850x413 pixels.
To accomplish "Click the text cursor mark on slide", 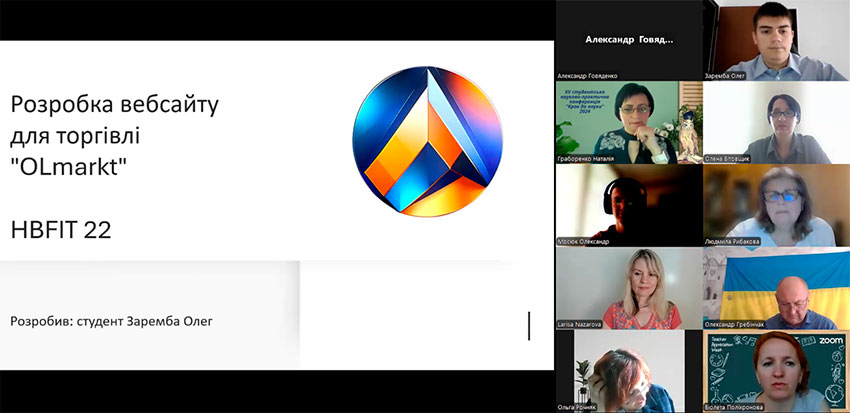I will coord(529,324).
